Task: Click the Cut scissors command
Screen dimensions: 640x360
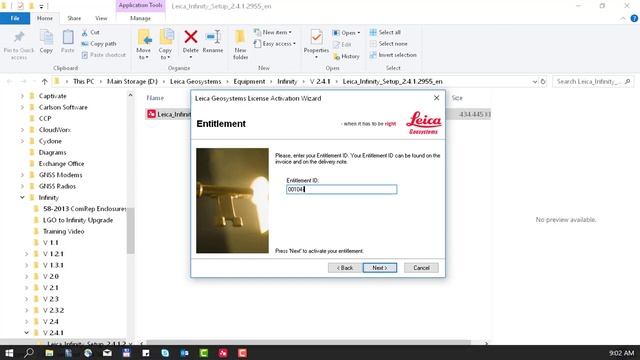Action: coord(91,32)
